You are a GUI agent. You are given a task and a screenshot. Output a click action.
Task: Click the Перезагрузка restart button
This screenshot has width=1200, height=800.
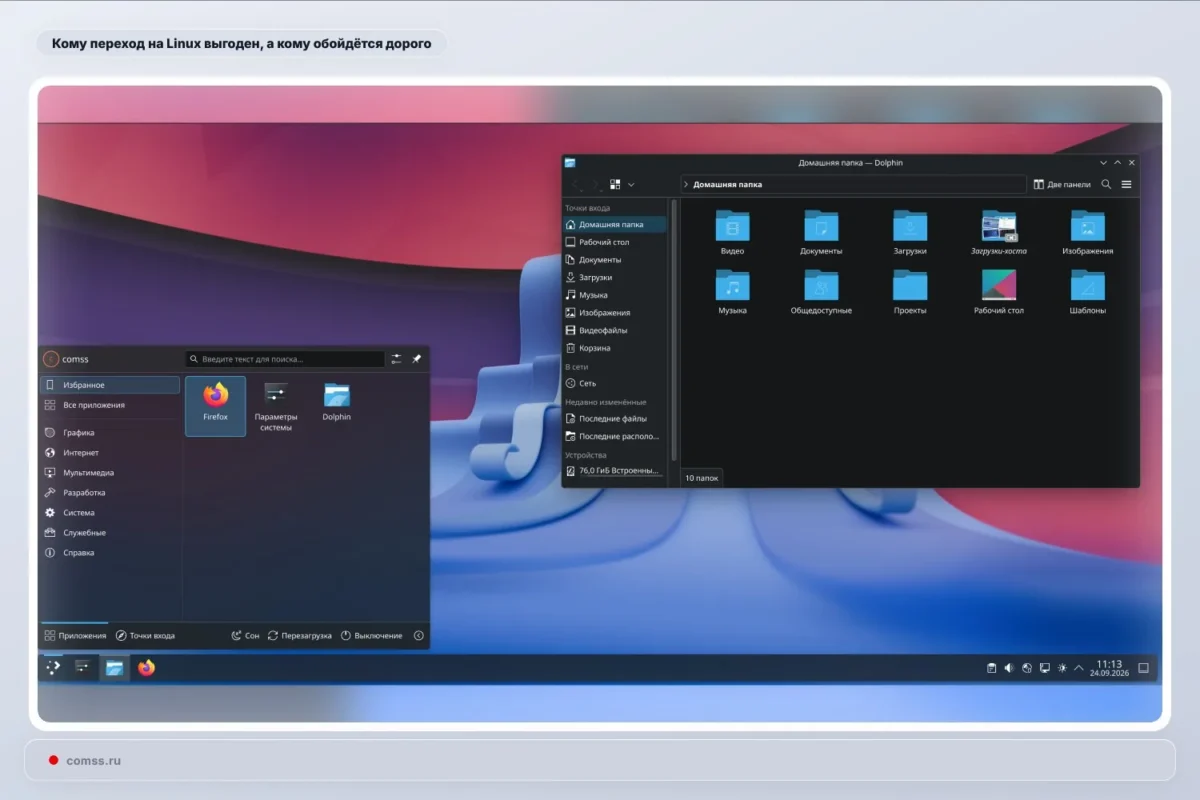pyautogui.click(x=299, y=635)
